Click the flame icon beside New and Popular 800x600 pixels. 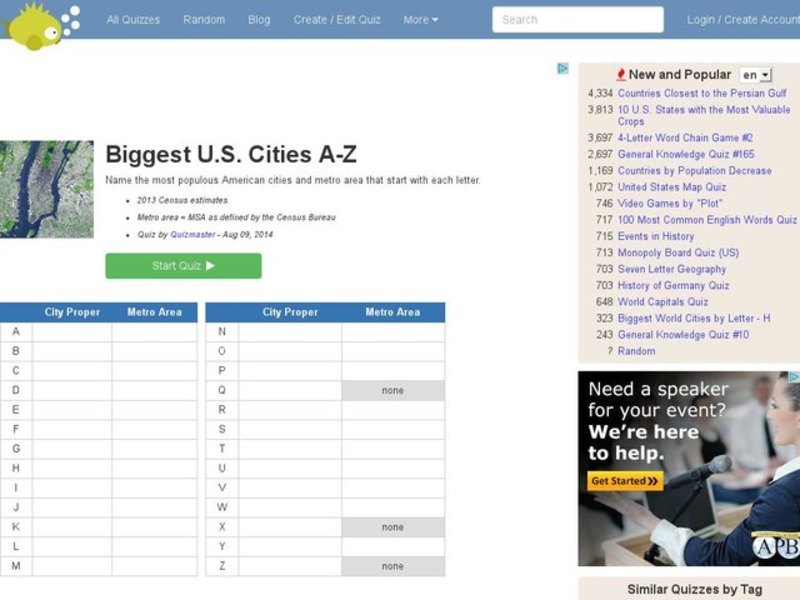click(622, 74)
